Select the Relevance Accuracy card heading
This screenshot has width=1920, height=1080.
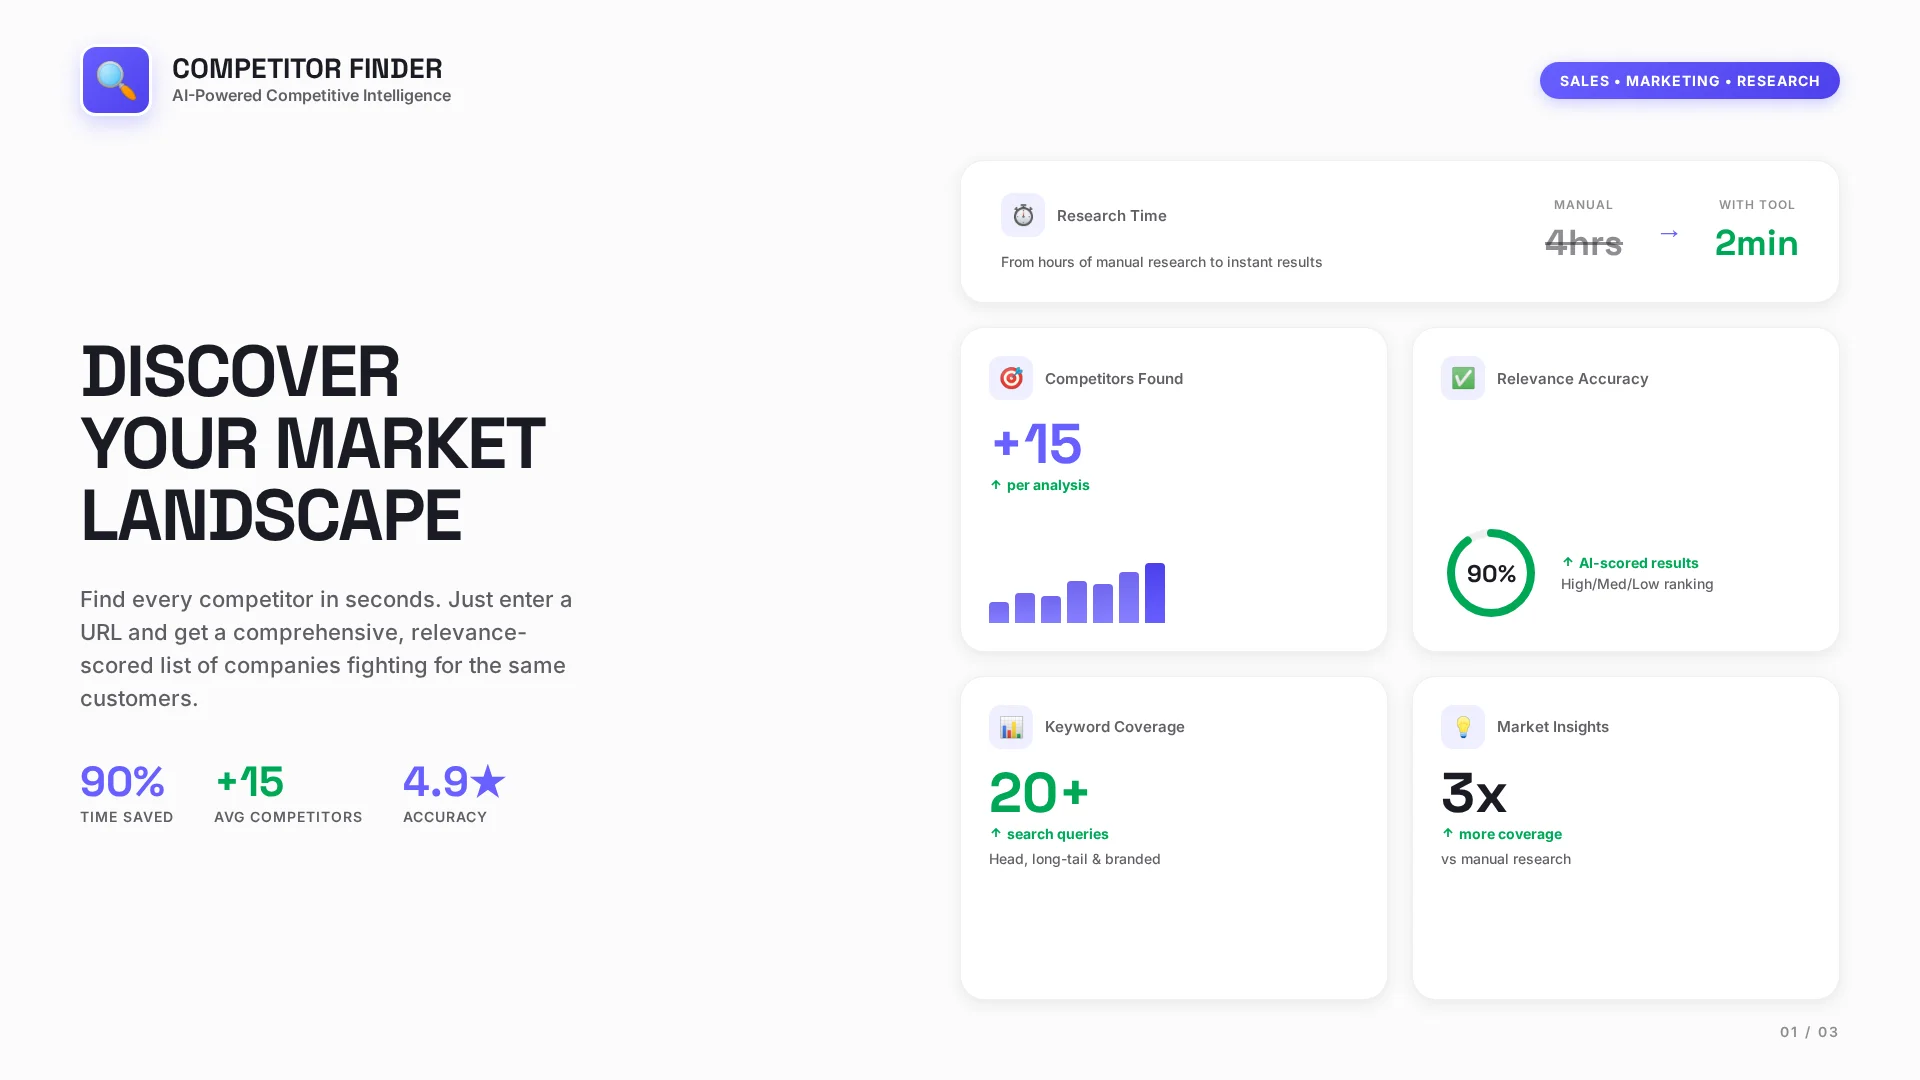[1572, 378]
